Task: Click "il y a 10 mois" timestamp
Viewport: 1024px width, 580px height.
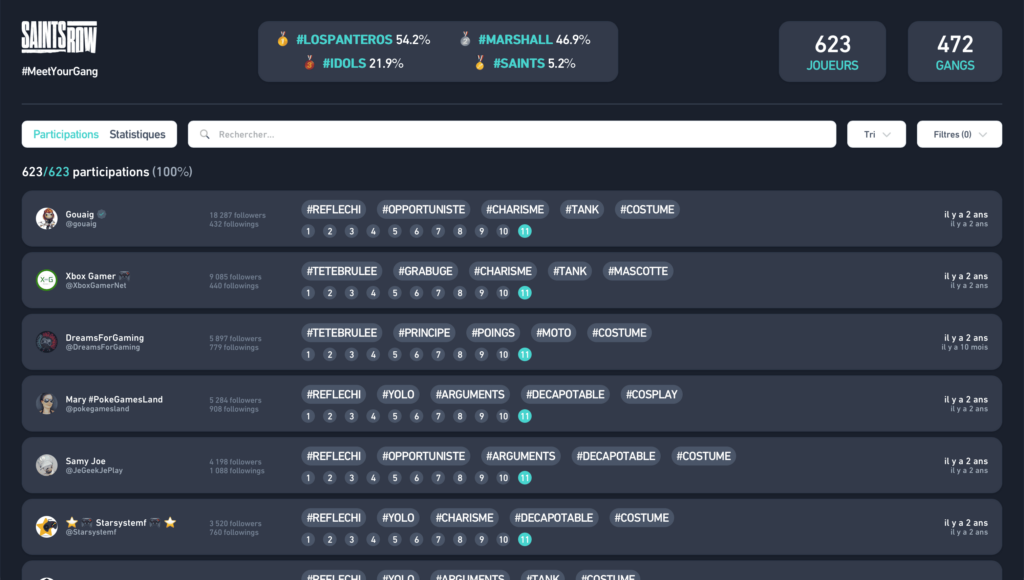Action: click(965, 347)
